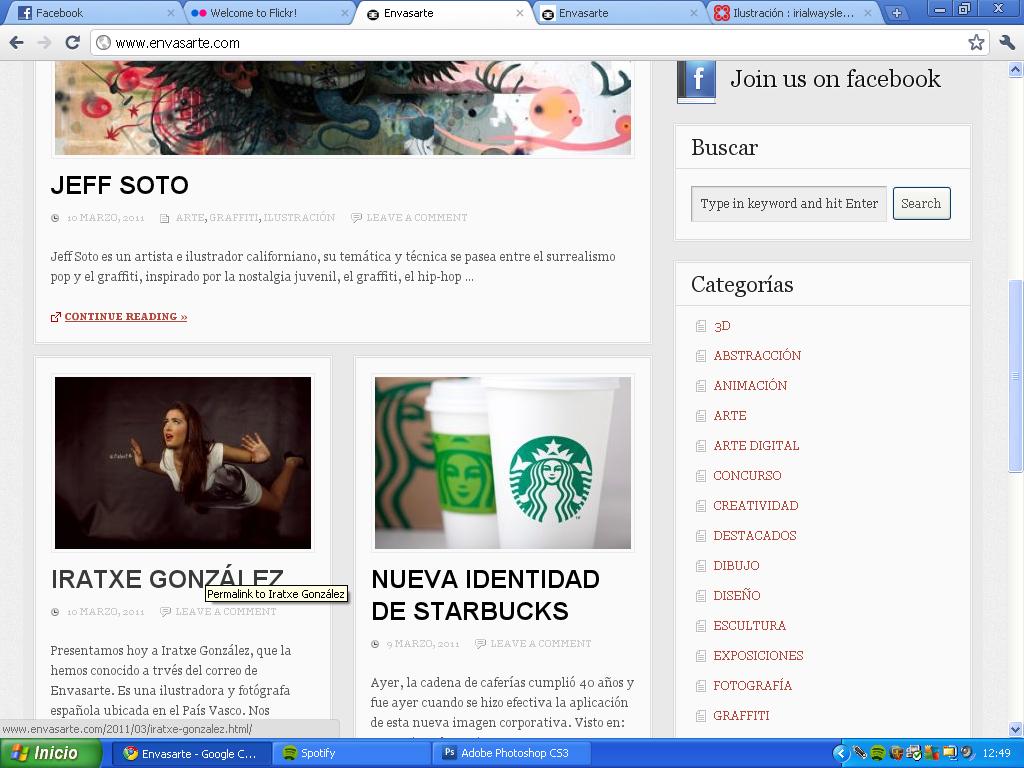Screen dimensions: 1024x768
Task: Close the Facebook tab
Action: pyautogui.click(x=170, y=13)
